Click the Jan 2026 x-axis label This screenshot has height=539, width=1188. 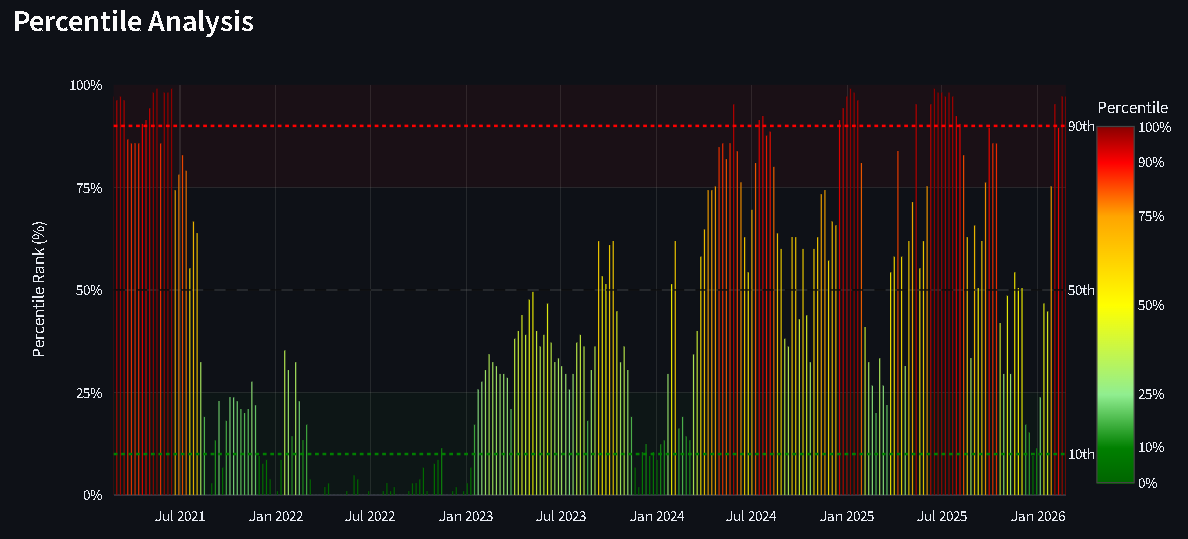click(1037, 516)
